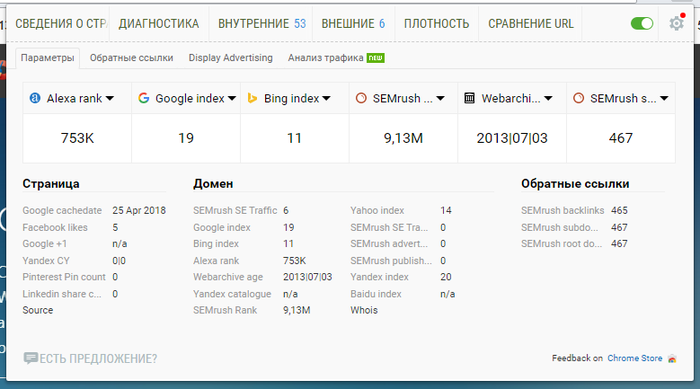Click the 753K Alexa rank top value
The image size is (700, 389).
77,138
